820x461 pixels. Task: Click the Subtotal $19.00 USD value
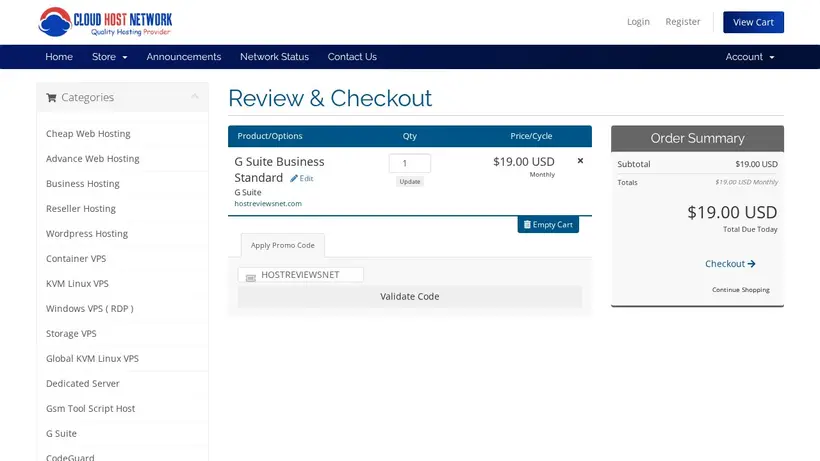click(x=756, y=164)
